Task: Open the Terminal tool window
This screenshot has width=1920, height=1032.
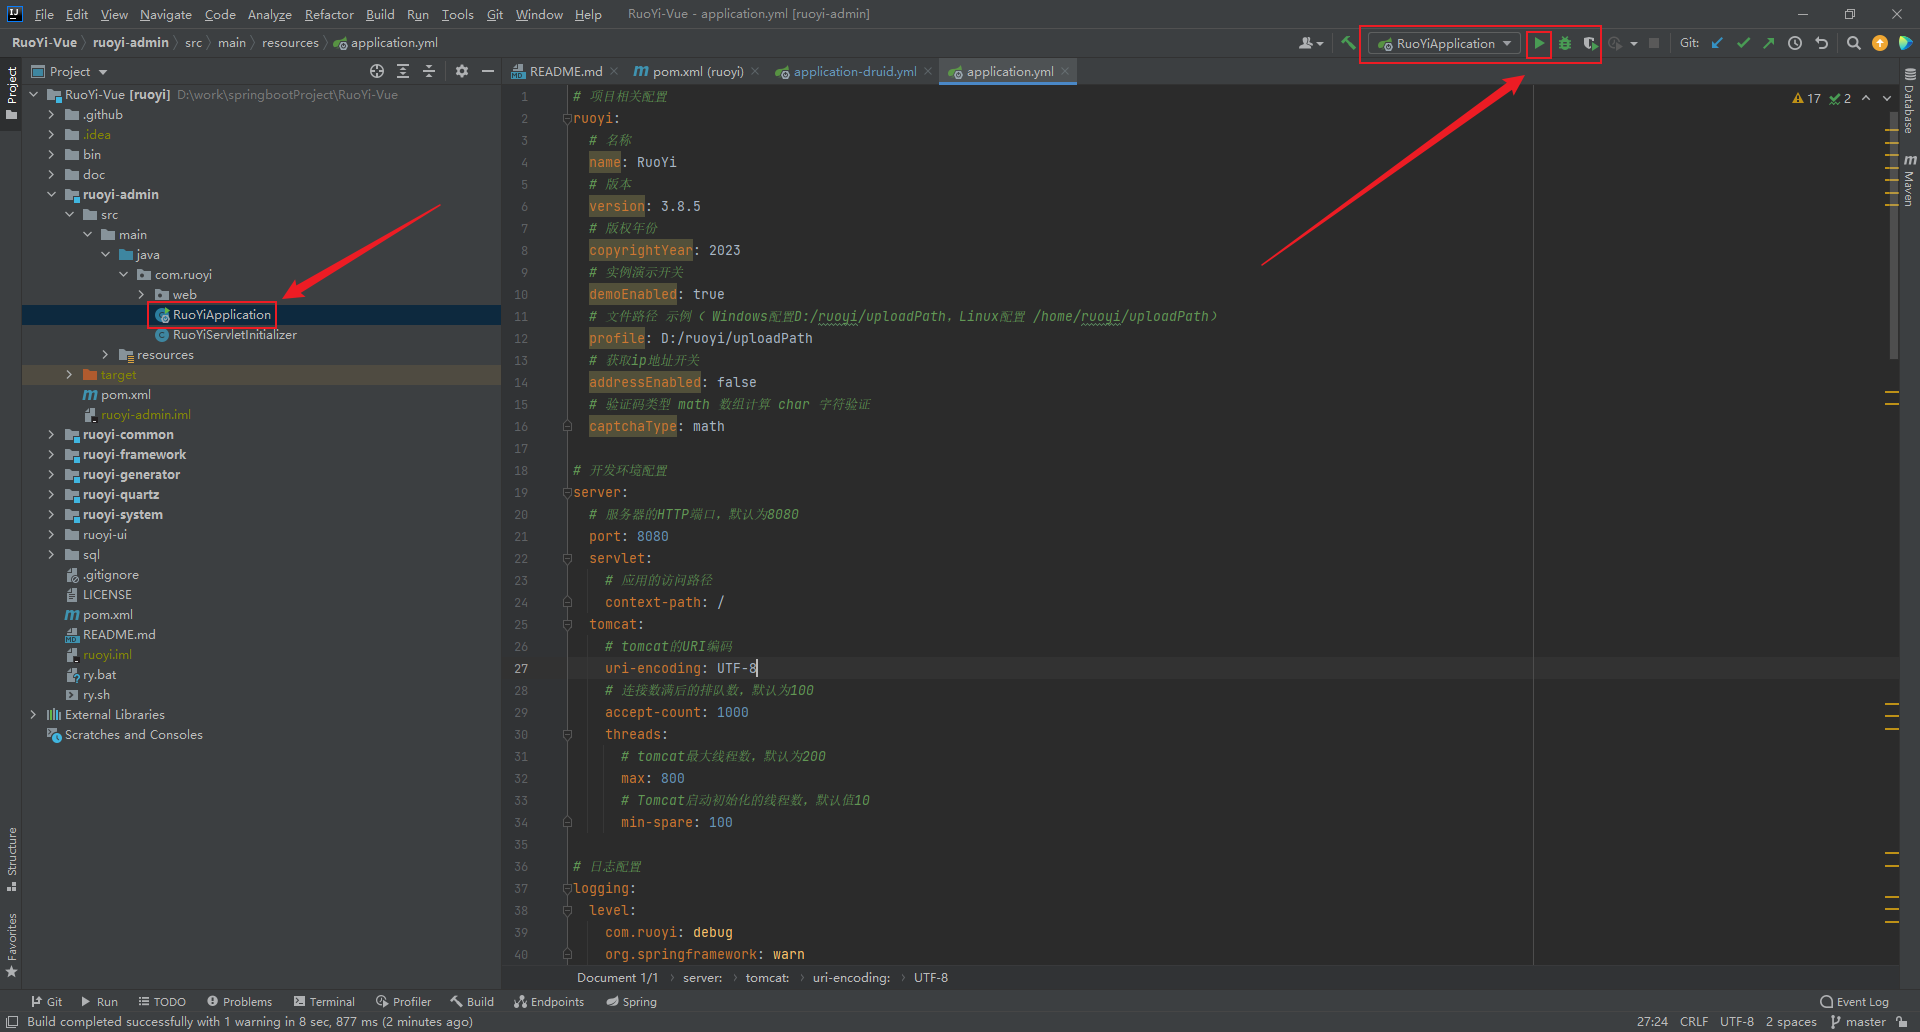Action: click(x=324, y=1001)
